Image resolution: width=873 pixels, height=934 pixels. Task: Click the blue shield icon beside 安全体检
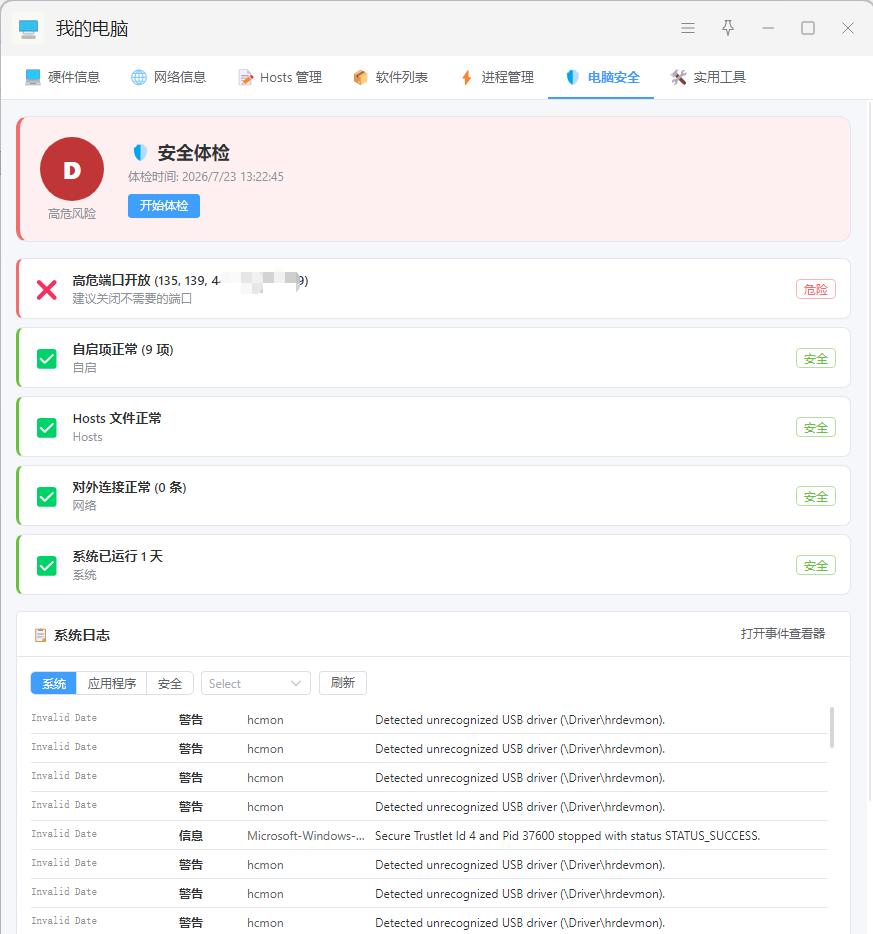coord(140,152)
